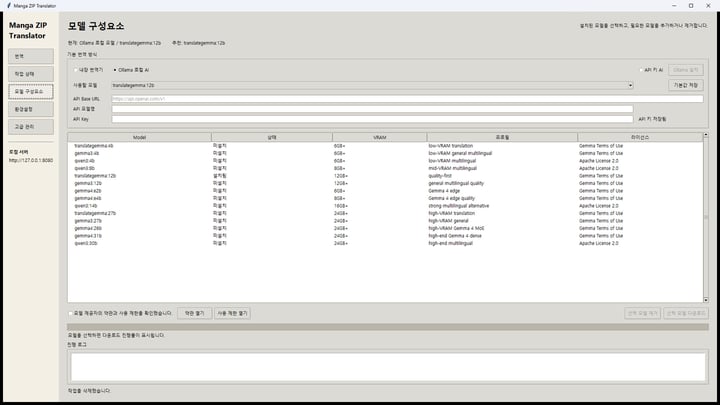This screenshot has height=405, width=720.
Task: Click the '16GB+' VRAM cell
Action: click(341, 206)
